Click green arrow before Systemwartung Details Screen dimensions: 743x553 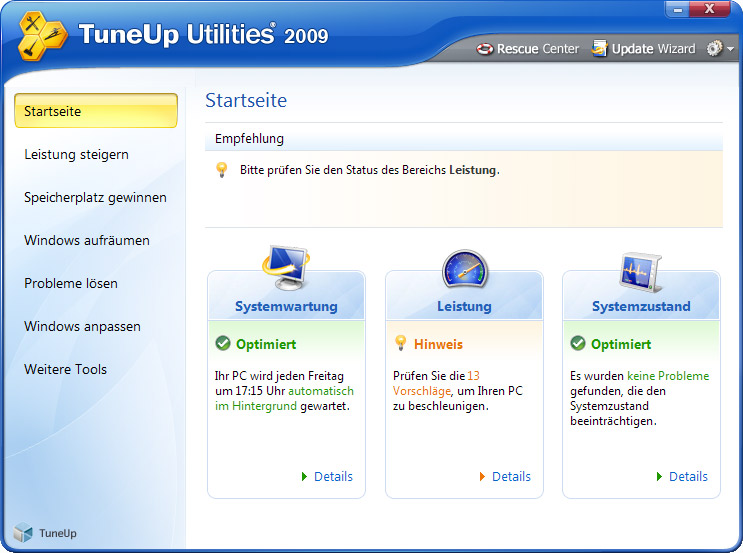click(304, 476)
